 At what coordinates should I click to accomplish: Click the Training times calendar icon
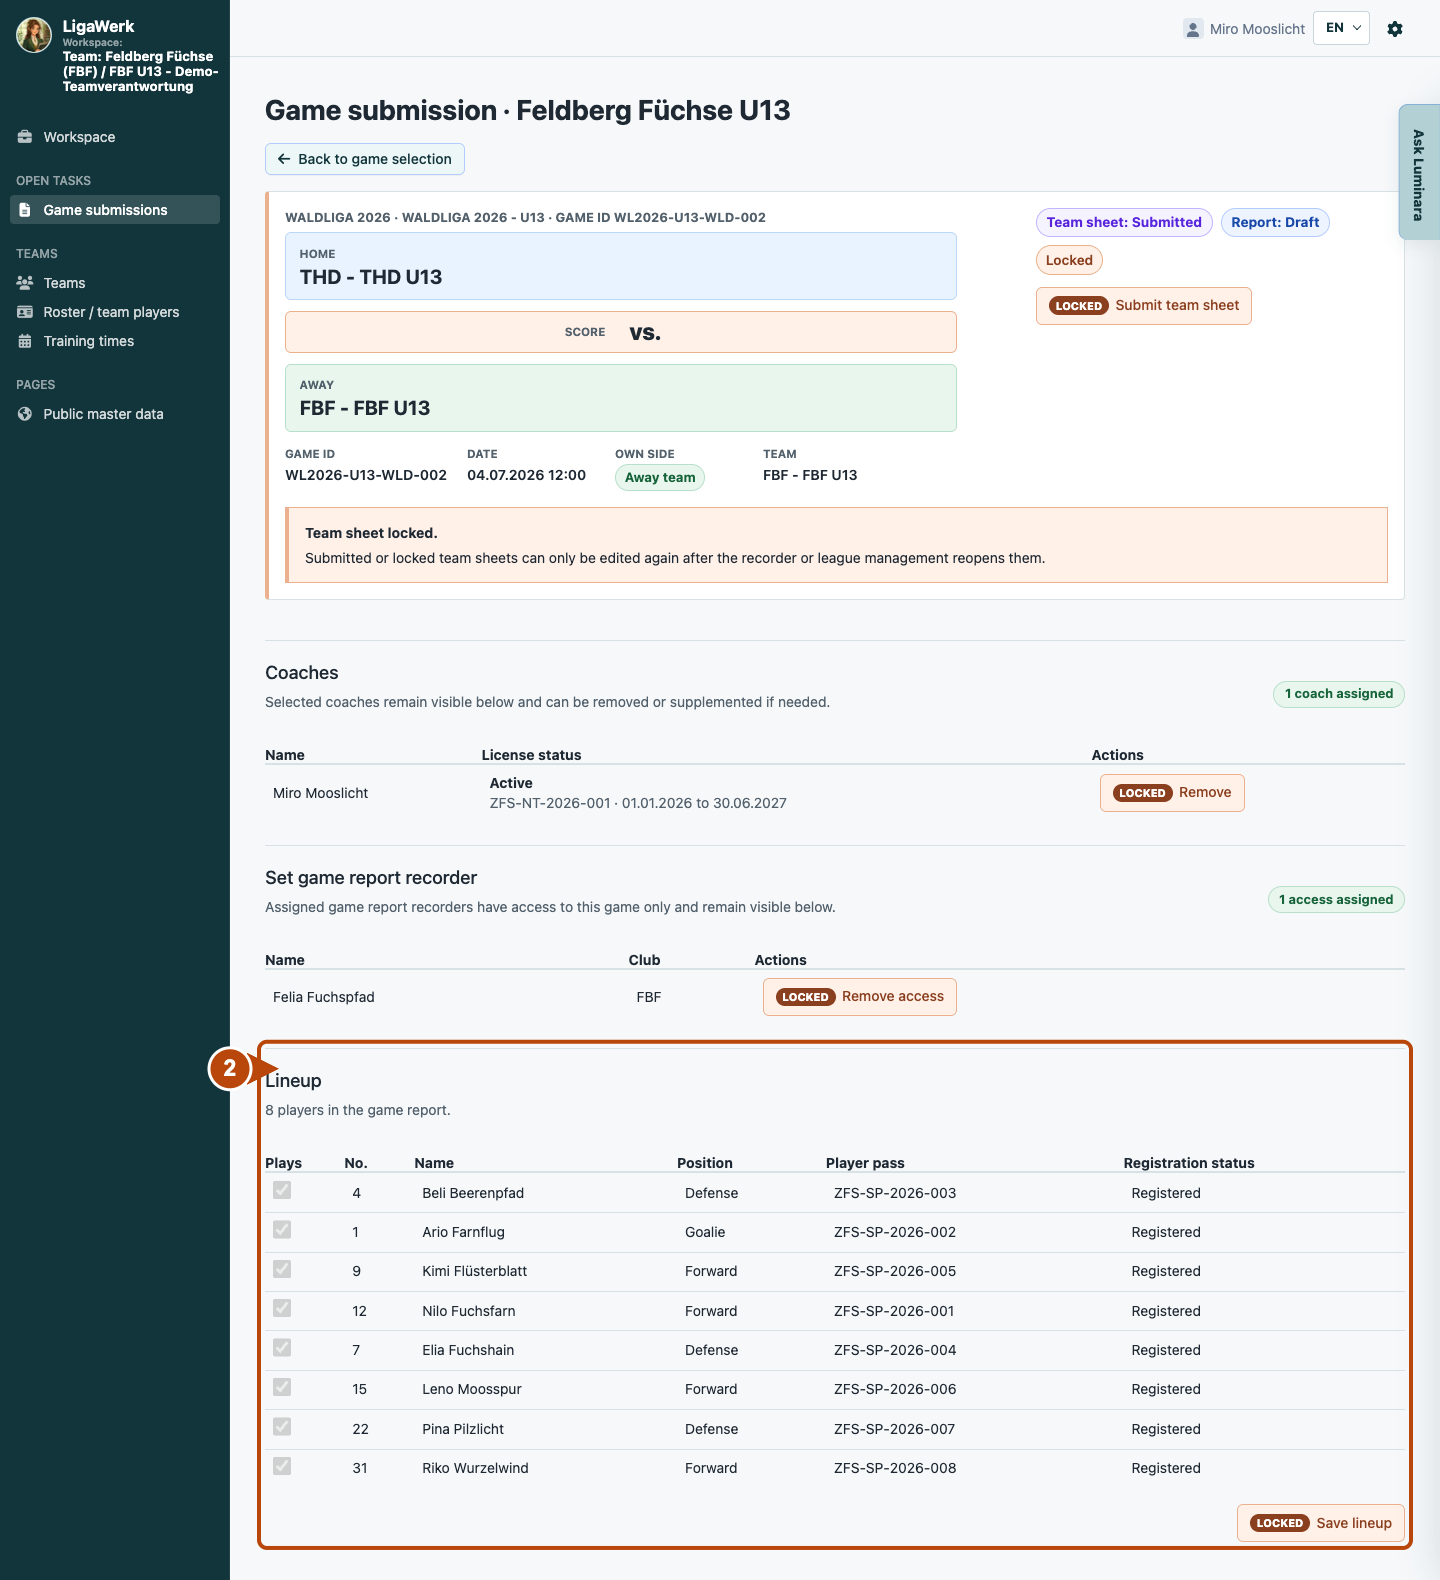coord(25,341)
